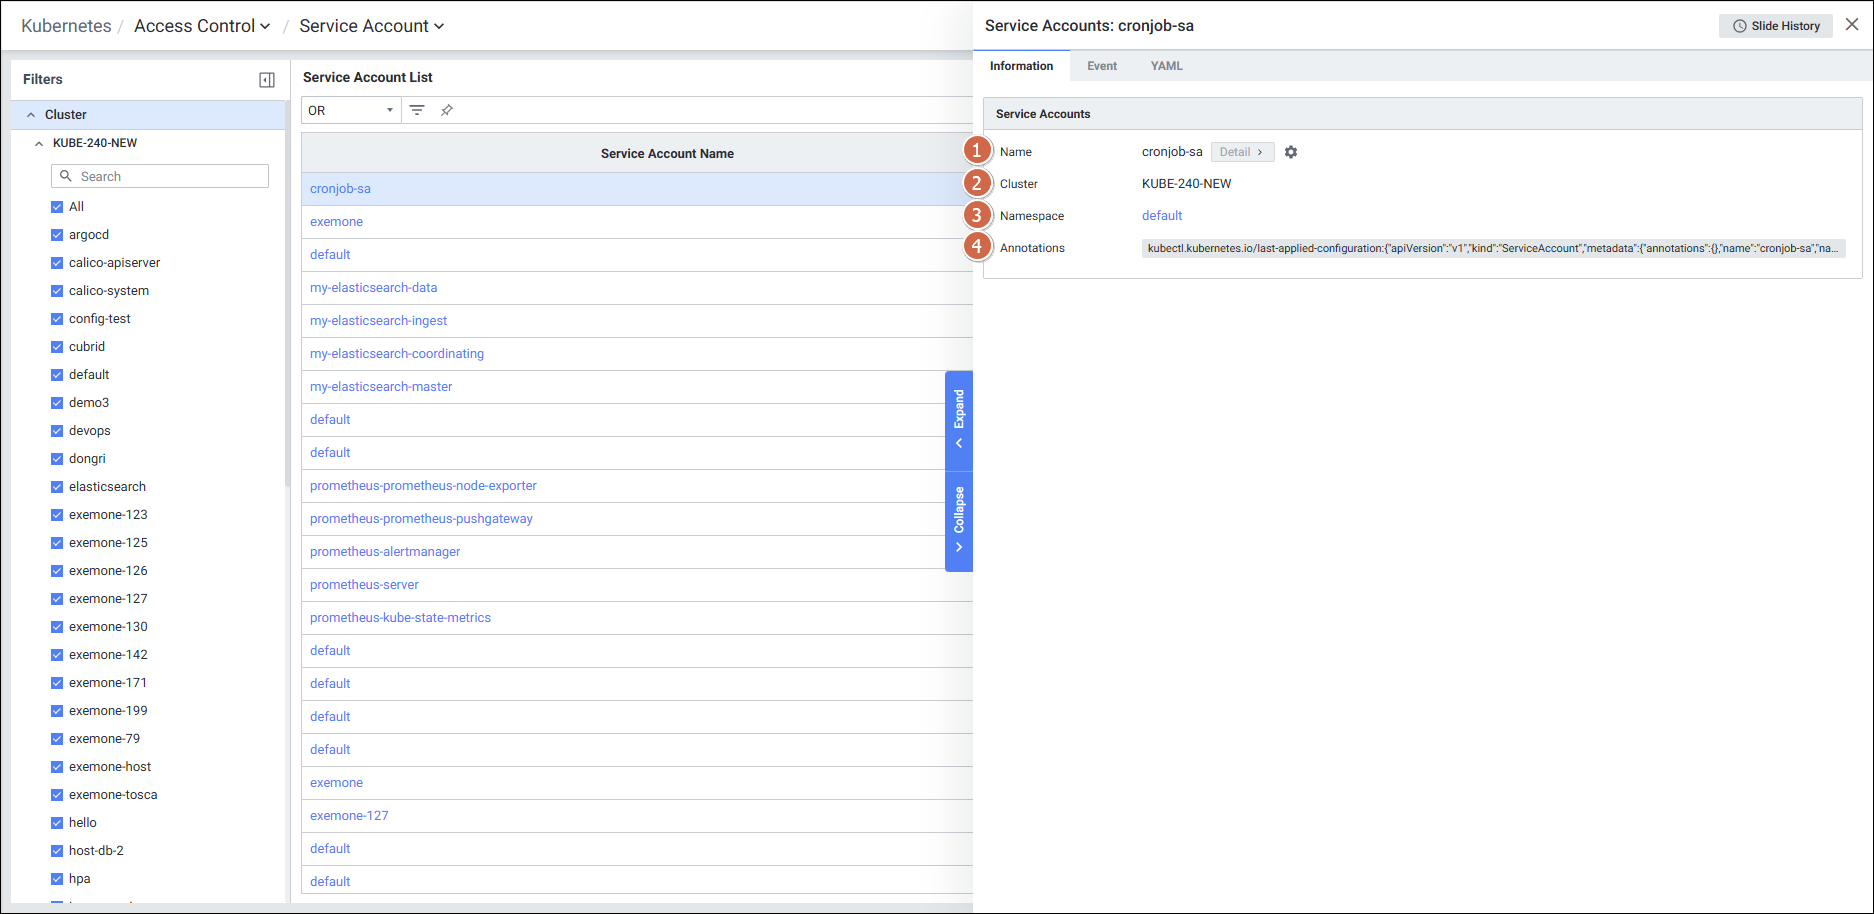Open settings gear next to cronjob-sa

(x=1291, y=152)
